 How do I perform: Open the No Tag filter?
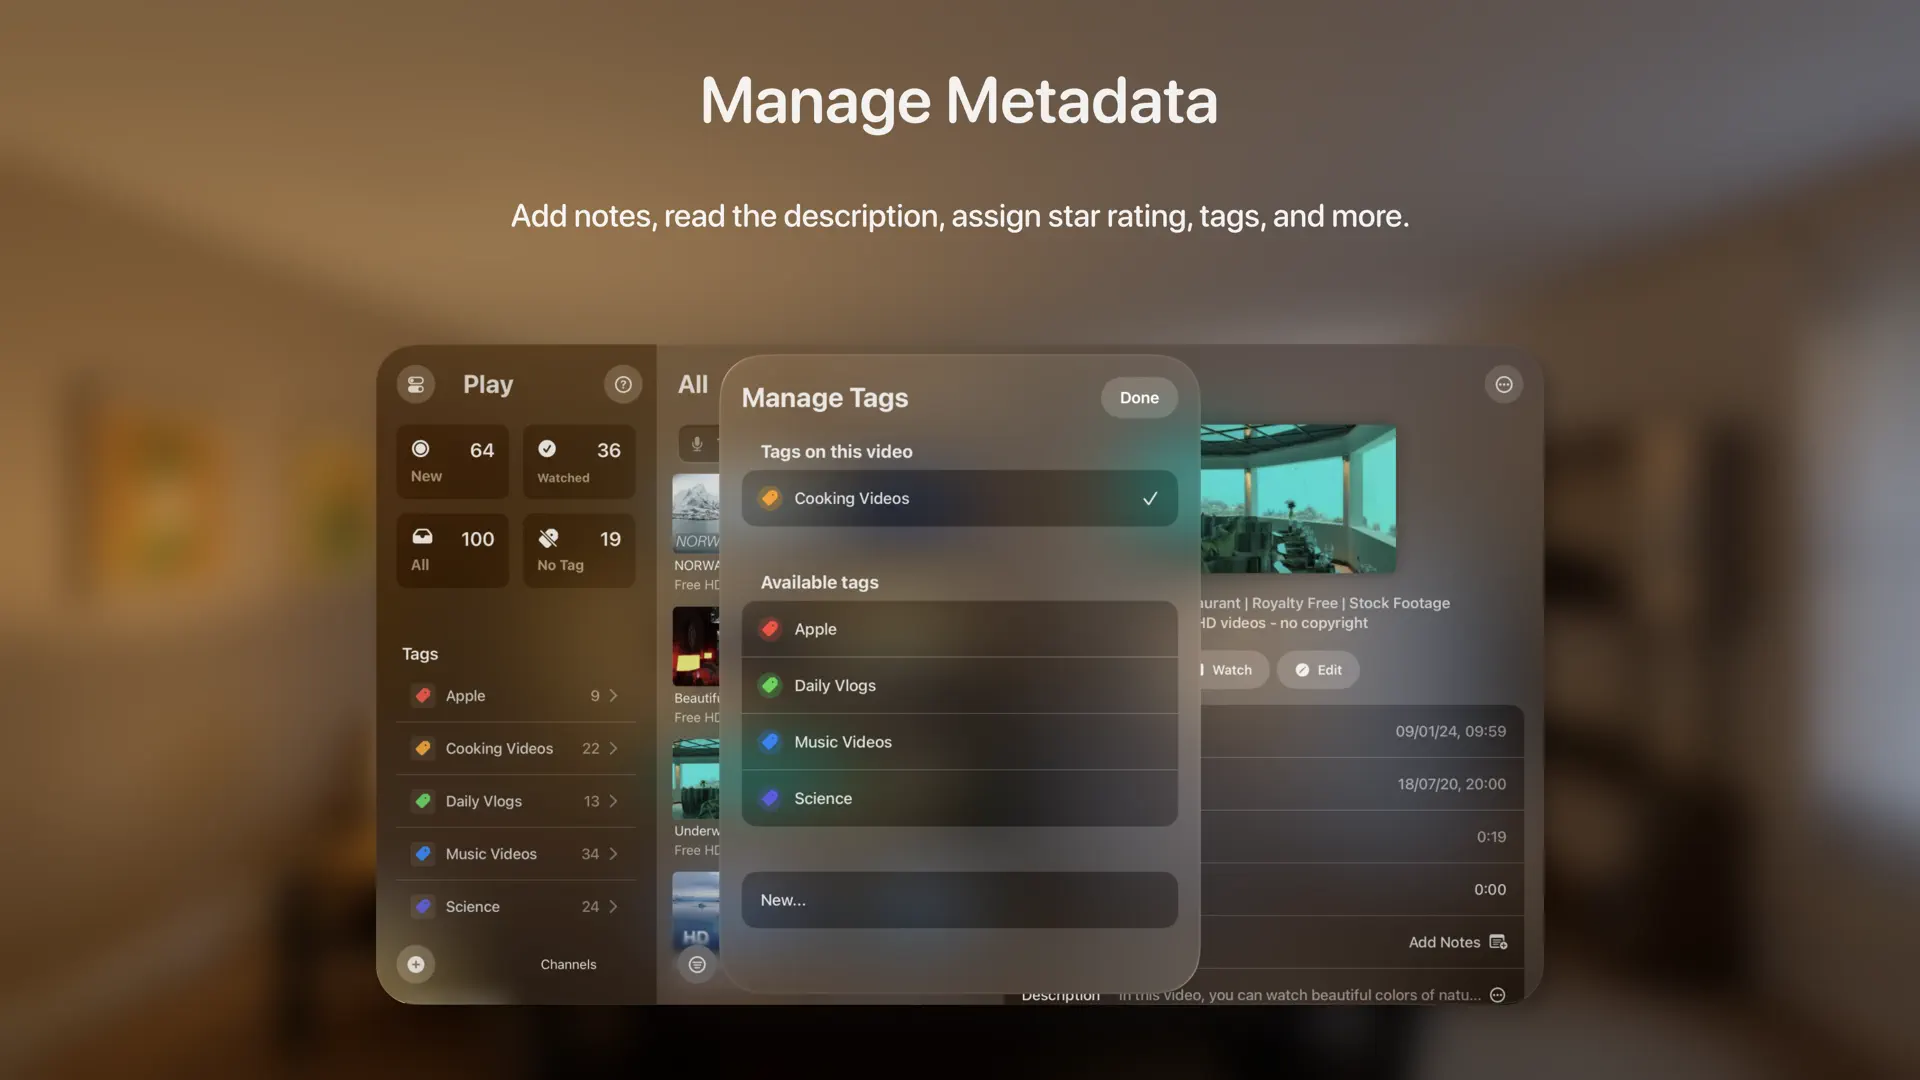pos(578,550)
